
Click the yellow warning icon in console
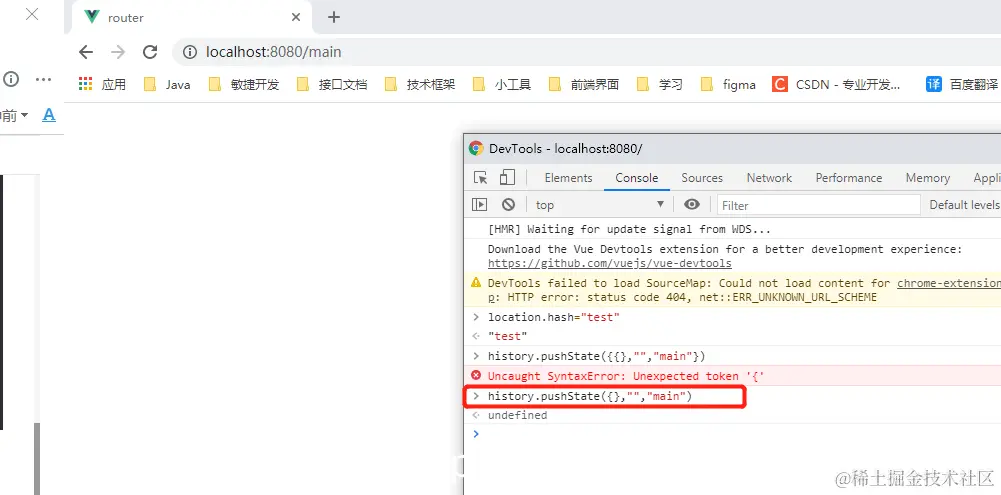pos(476,282)
